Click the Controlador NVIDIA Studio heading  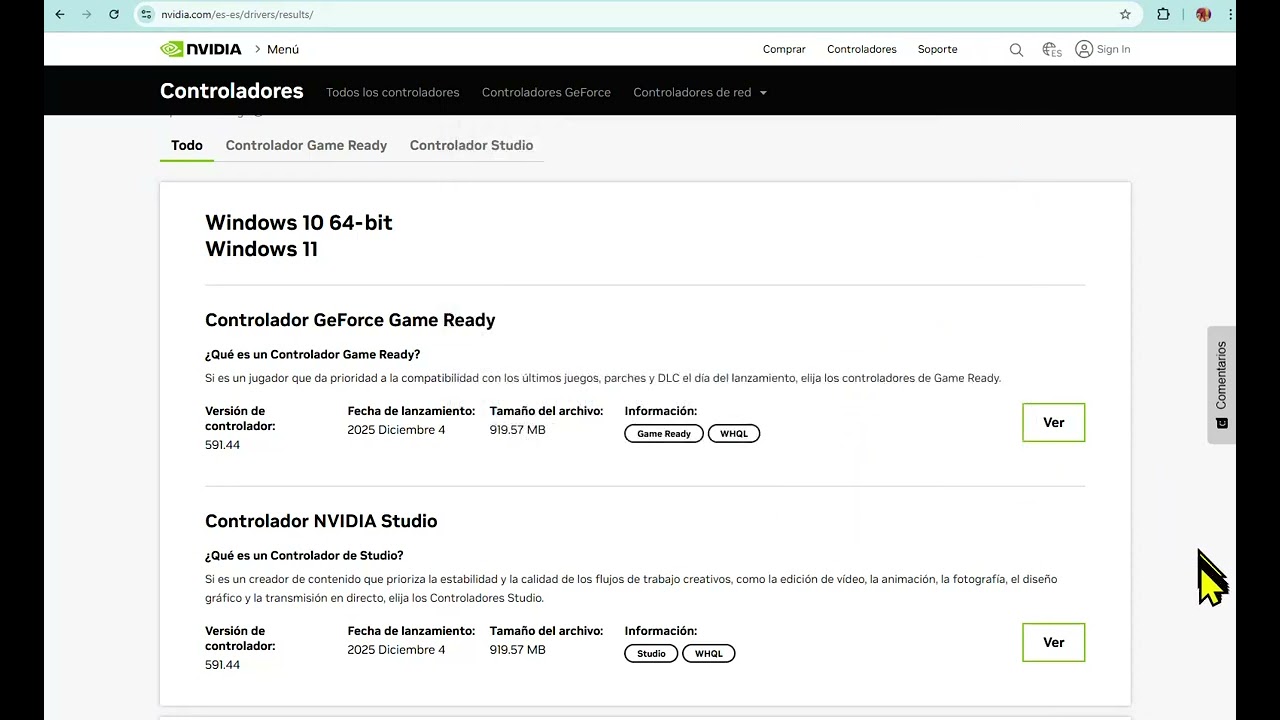click(x=321, y=521)
